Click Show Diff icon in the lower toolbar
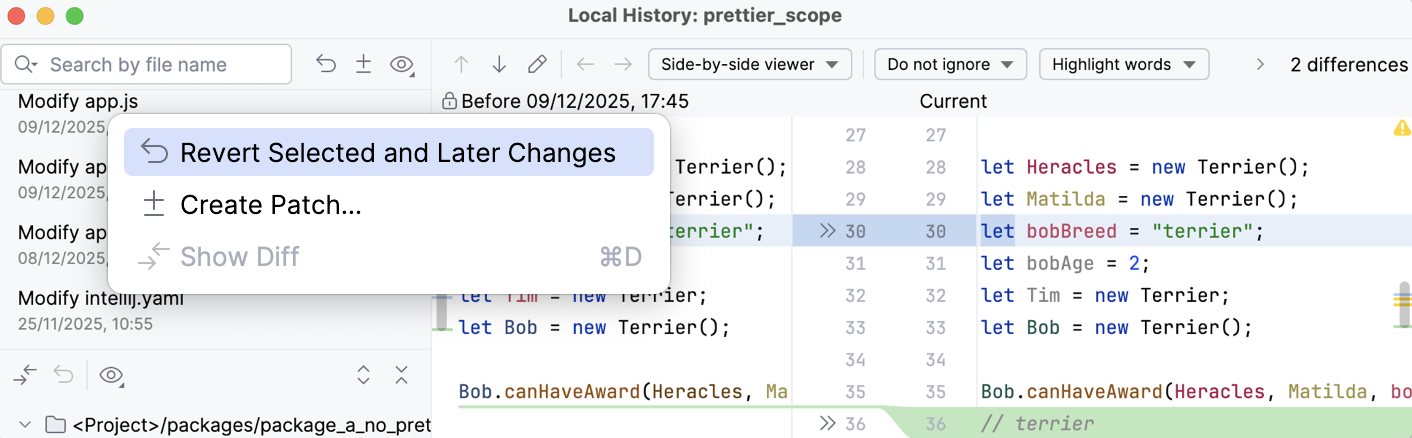Screen dimensions: 1412x438 pos(26,375)
